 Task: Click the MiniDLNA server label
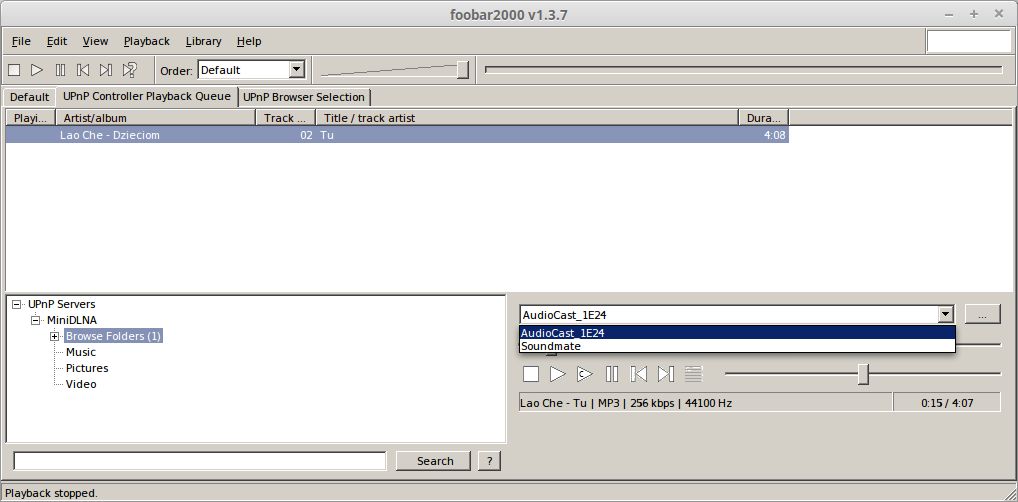(71, 320)
